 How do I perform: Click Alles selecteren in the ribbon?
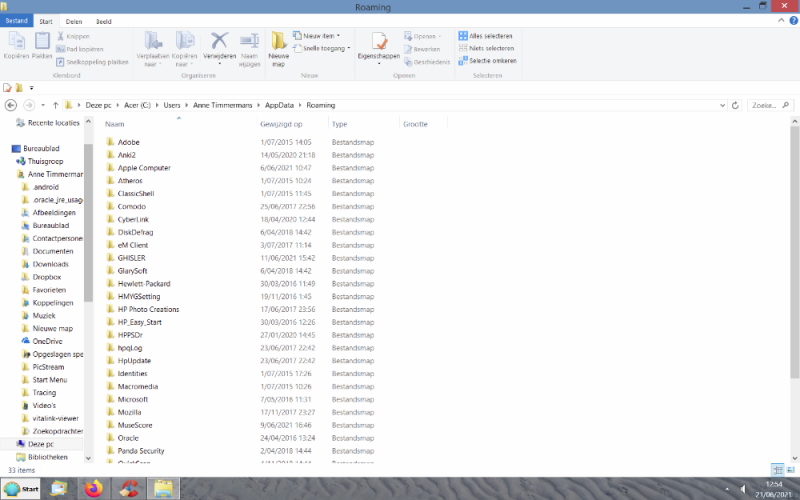point(485,36)
